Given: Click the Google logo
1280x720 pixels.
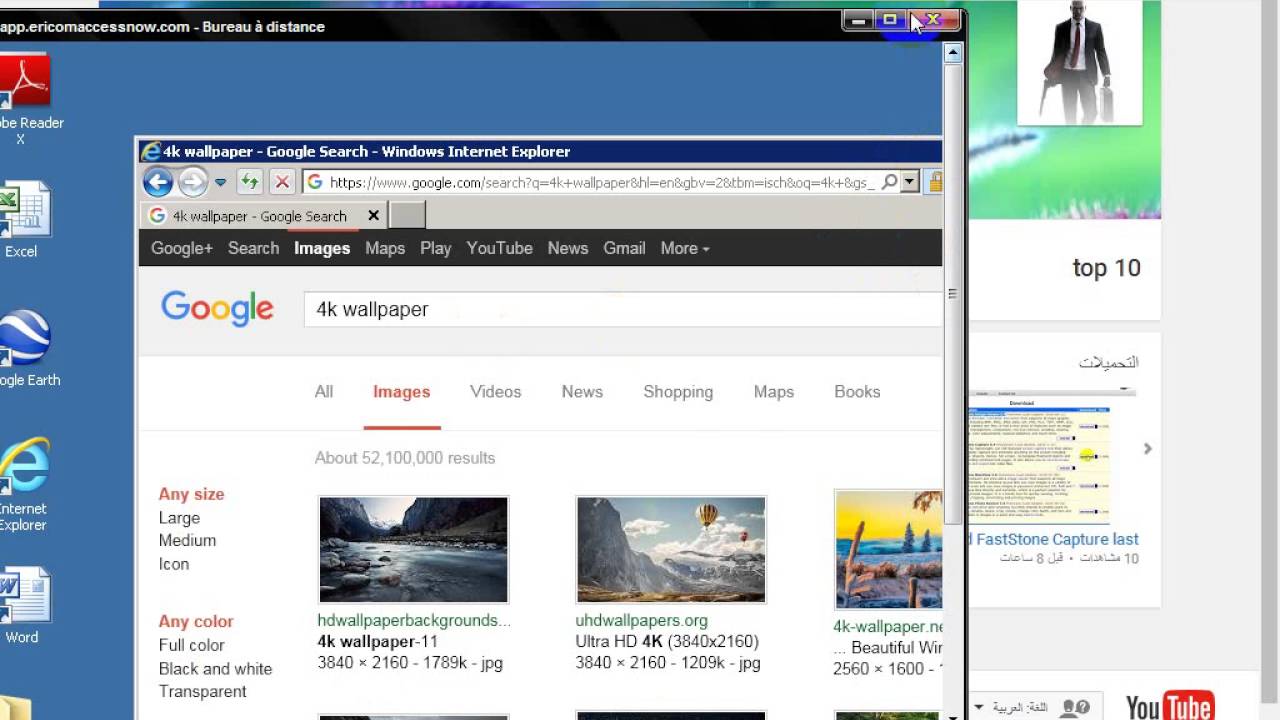Looking at the screenshot, I should (217, 309).
